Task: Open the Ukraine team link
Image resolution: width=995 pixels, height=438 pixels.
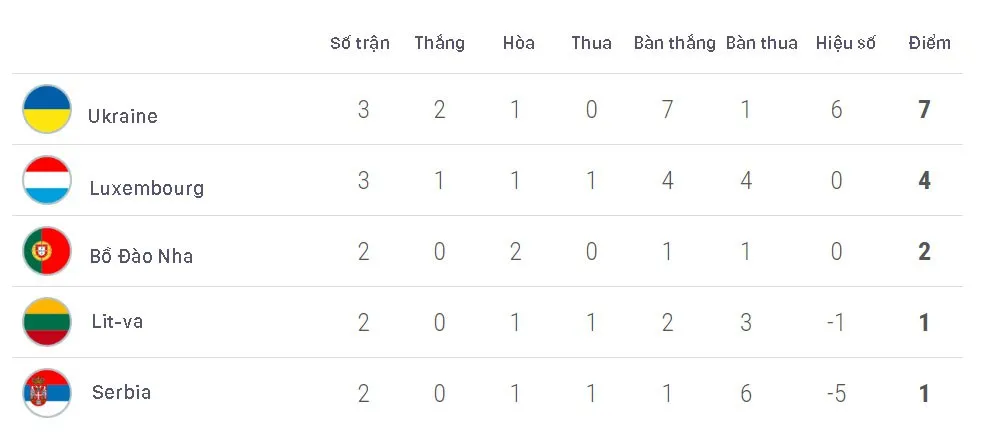Action: (122, 116)
